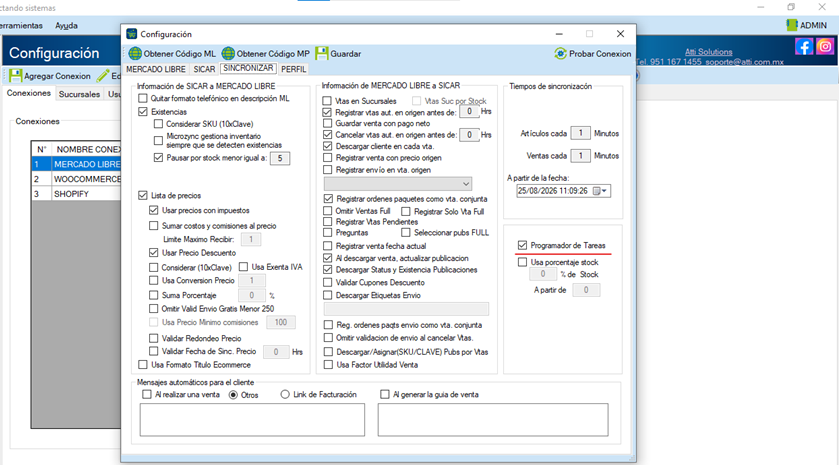Click Registrar vtas aut. hours field
The width and height of the screenshot is (839, 465).
click(469, 111)
